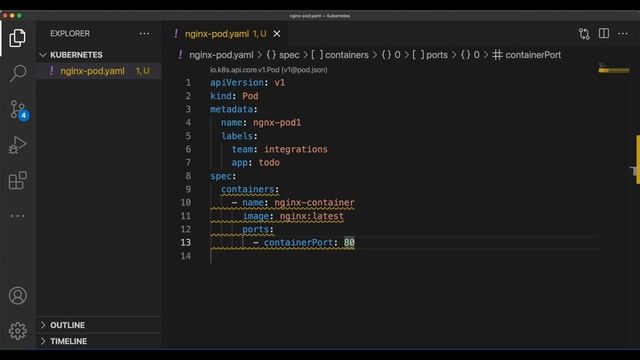Click the value 'ngnx-pod1' on line 4
This screenshot has height=360, width=640.
click(277, 122)
